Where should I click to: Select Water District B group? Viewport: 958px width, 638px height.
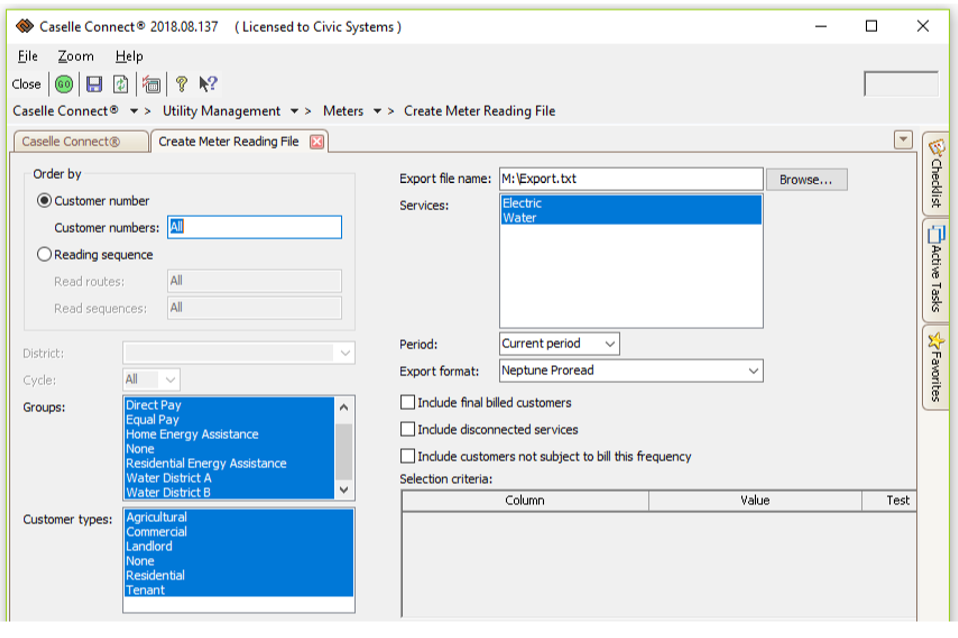point(229,492)
